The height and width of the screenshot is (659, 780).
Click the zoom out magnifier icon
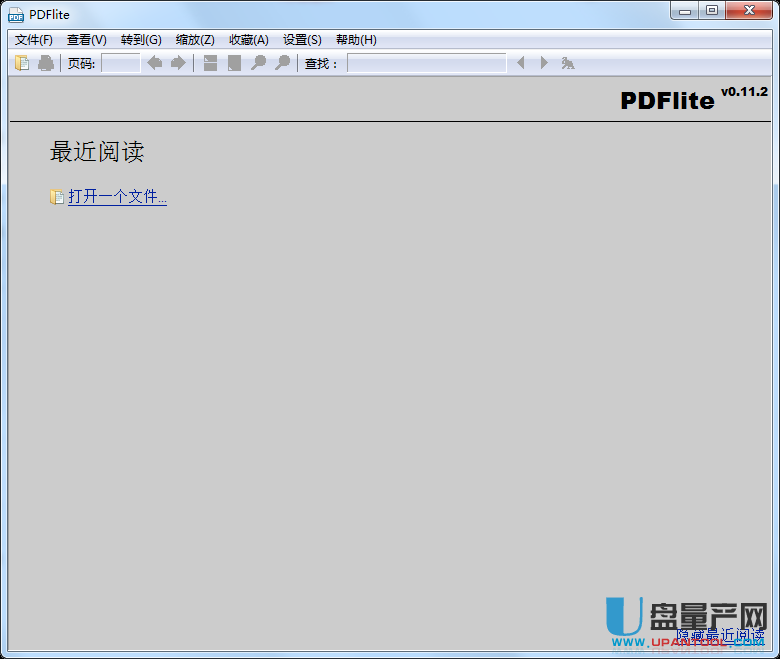pos(258,63)
